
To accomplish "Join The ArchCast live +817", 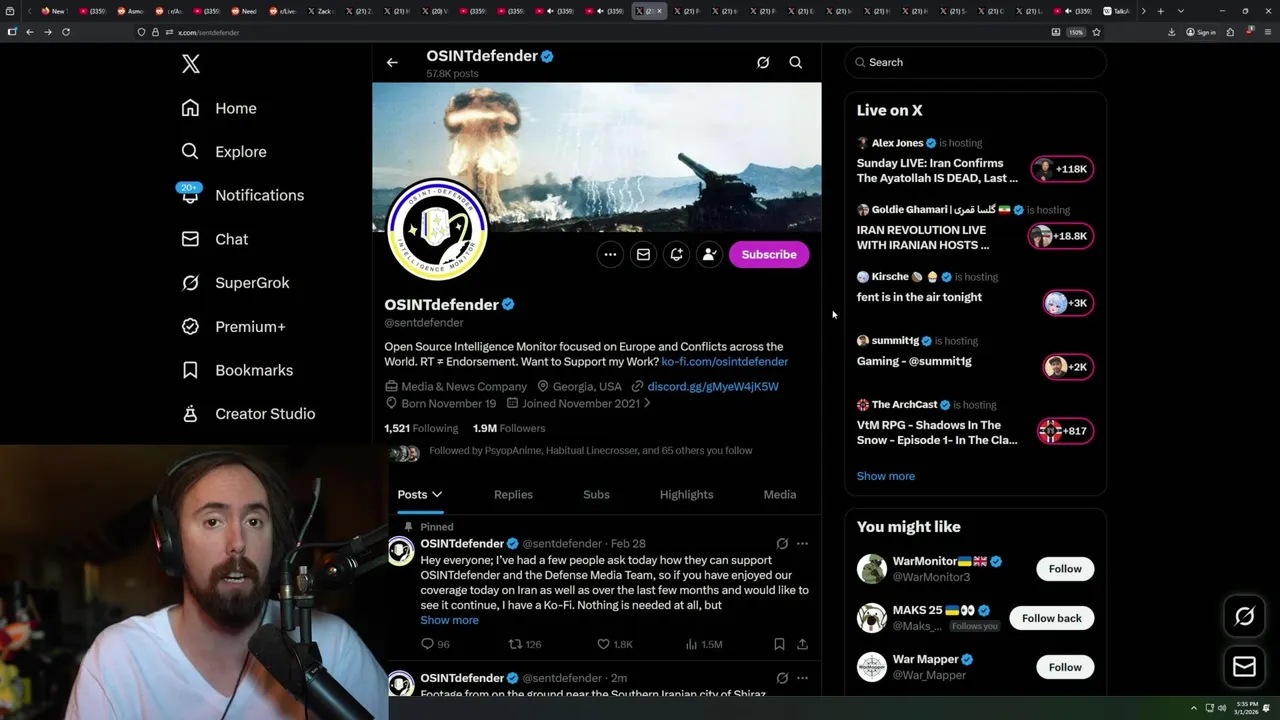I will point(1065,431).
